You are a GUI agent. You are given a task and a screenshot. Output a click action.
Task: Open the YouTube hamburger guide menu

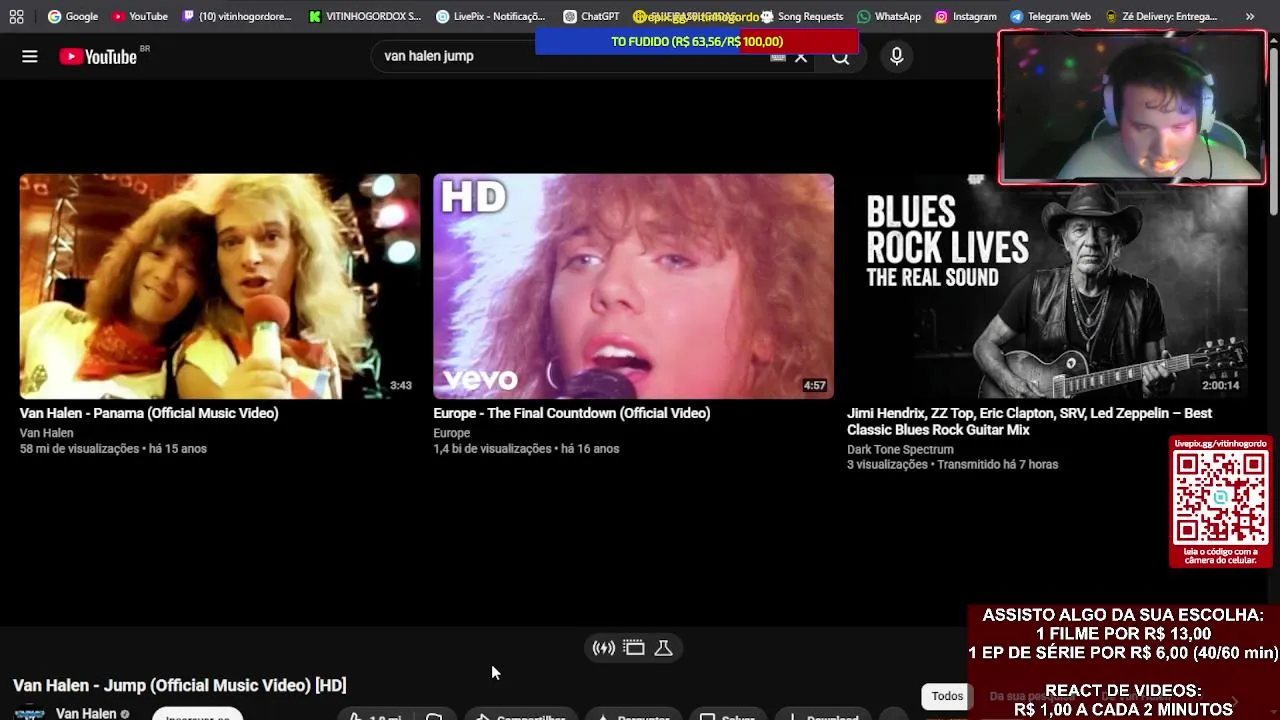tap(30, 56)
